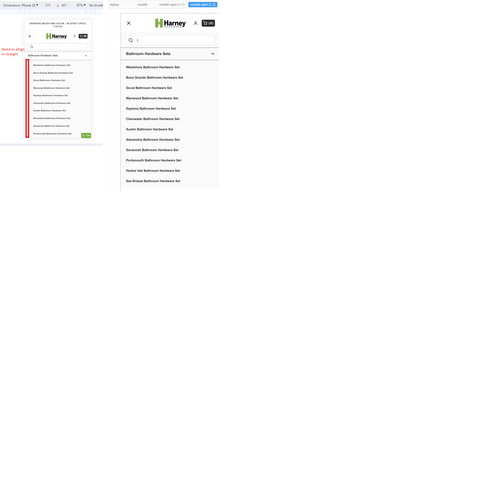Click Bathroom Hardware Sets heading in left emulator

click(43, 56)
